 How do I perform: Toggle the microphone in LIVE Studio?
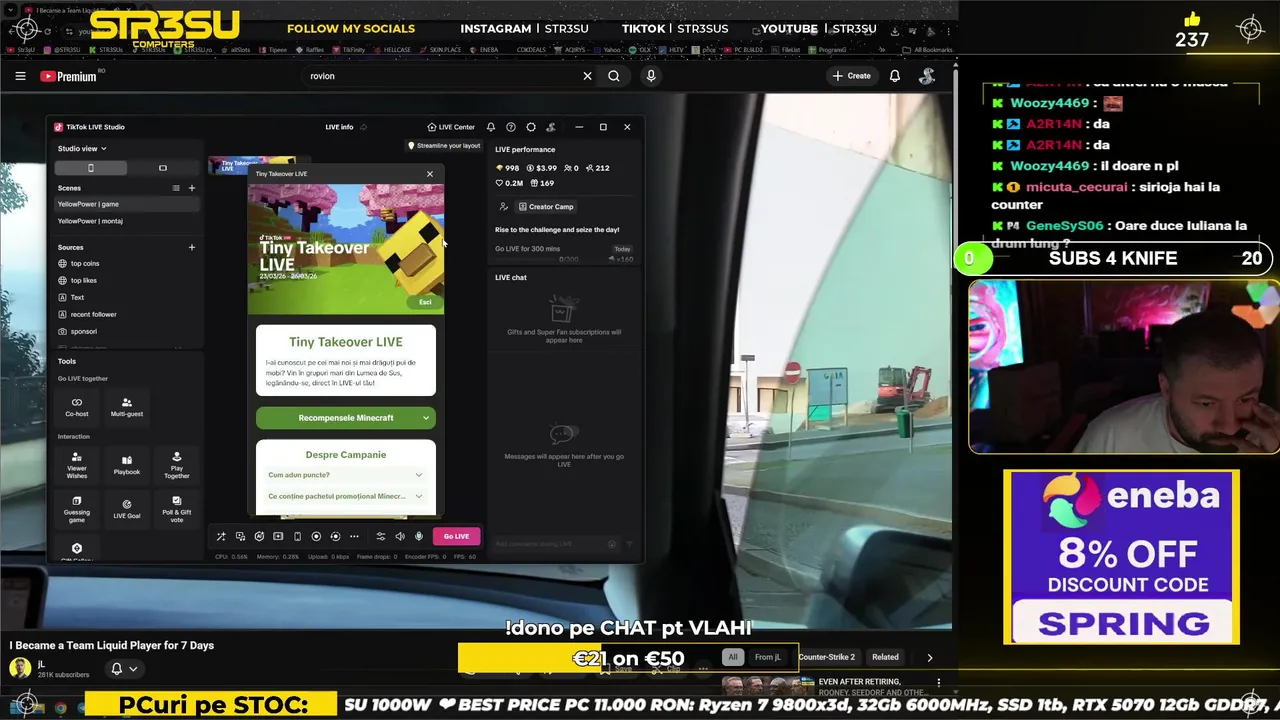coord(419,537)
